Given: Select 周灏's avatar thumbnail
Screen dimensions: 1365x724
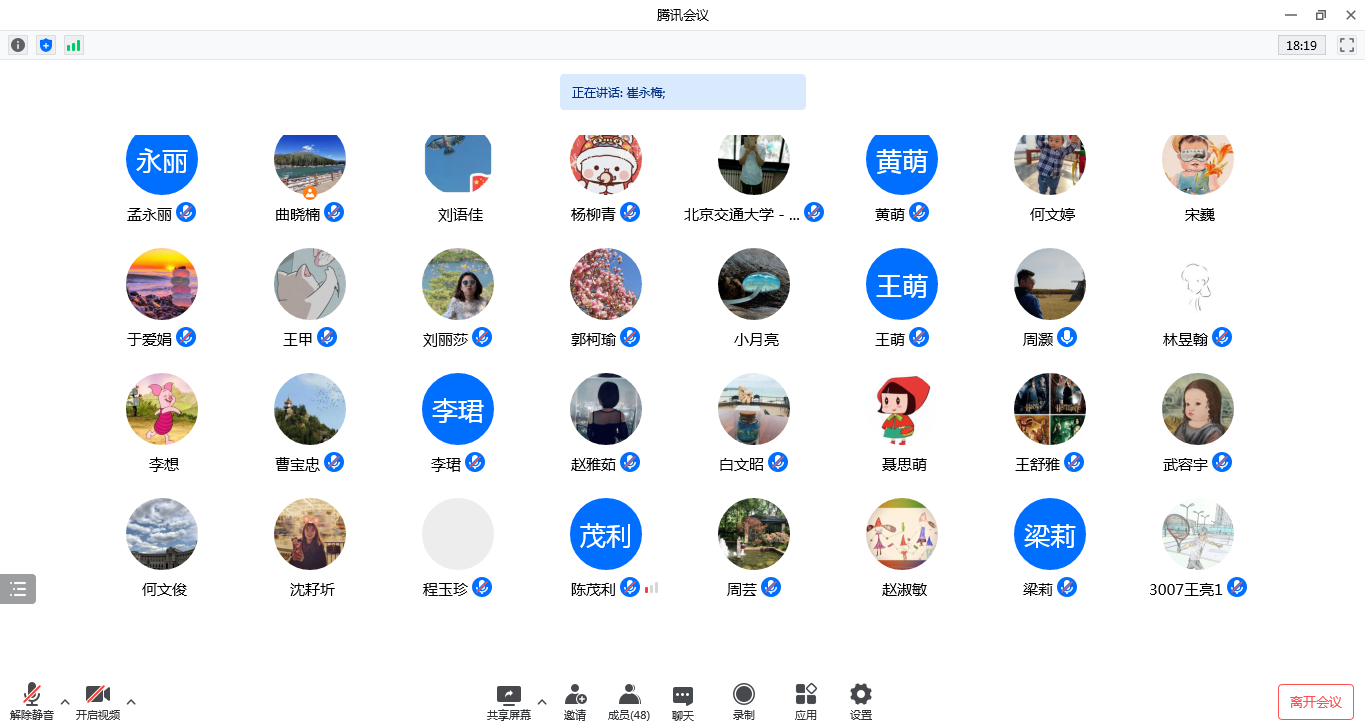Looking at the screenshot, I should (x=1049, y=284).
